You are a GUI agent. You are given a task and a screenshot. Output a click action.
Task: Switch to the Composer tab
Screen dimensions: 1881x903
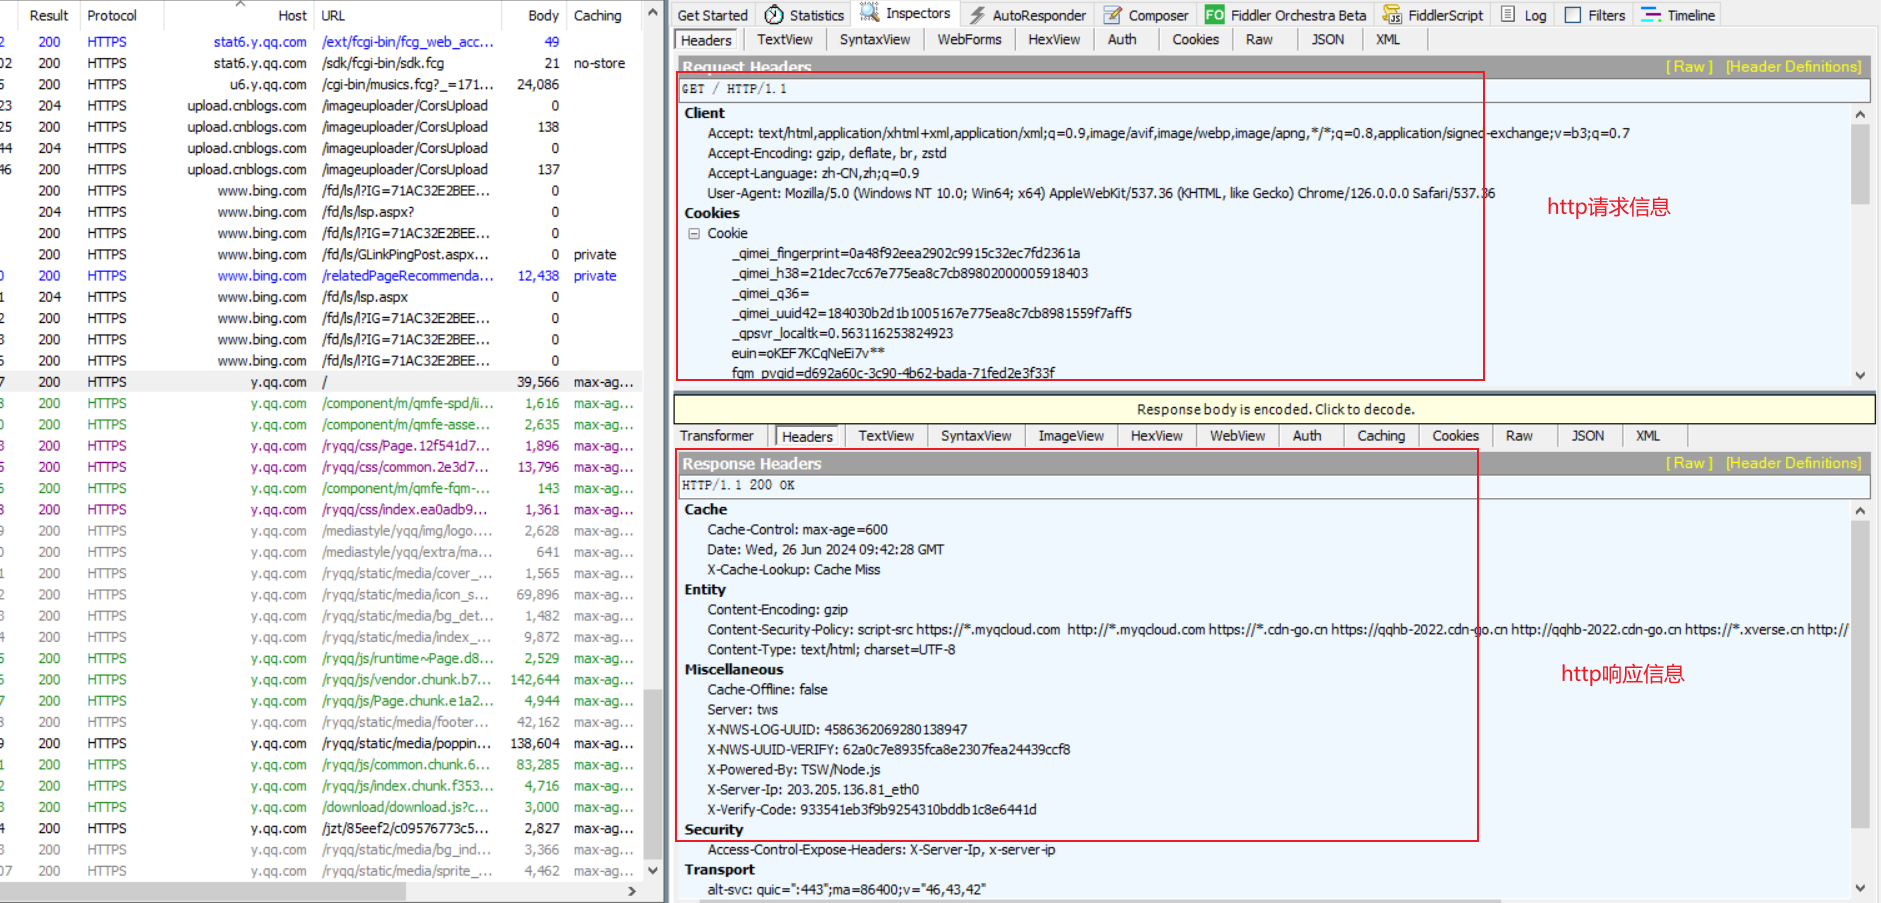coord(1146,15)
